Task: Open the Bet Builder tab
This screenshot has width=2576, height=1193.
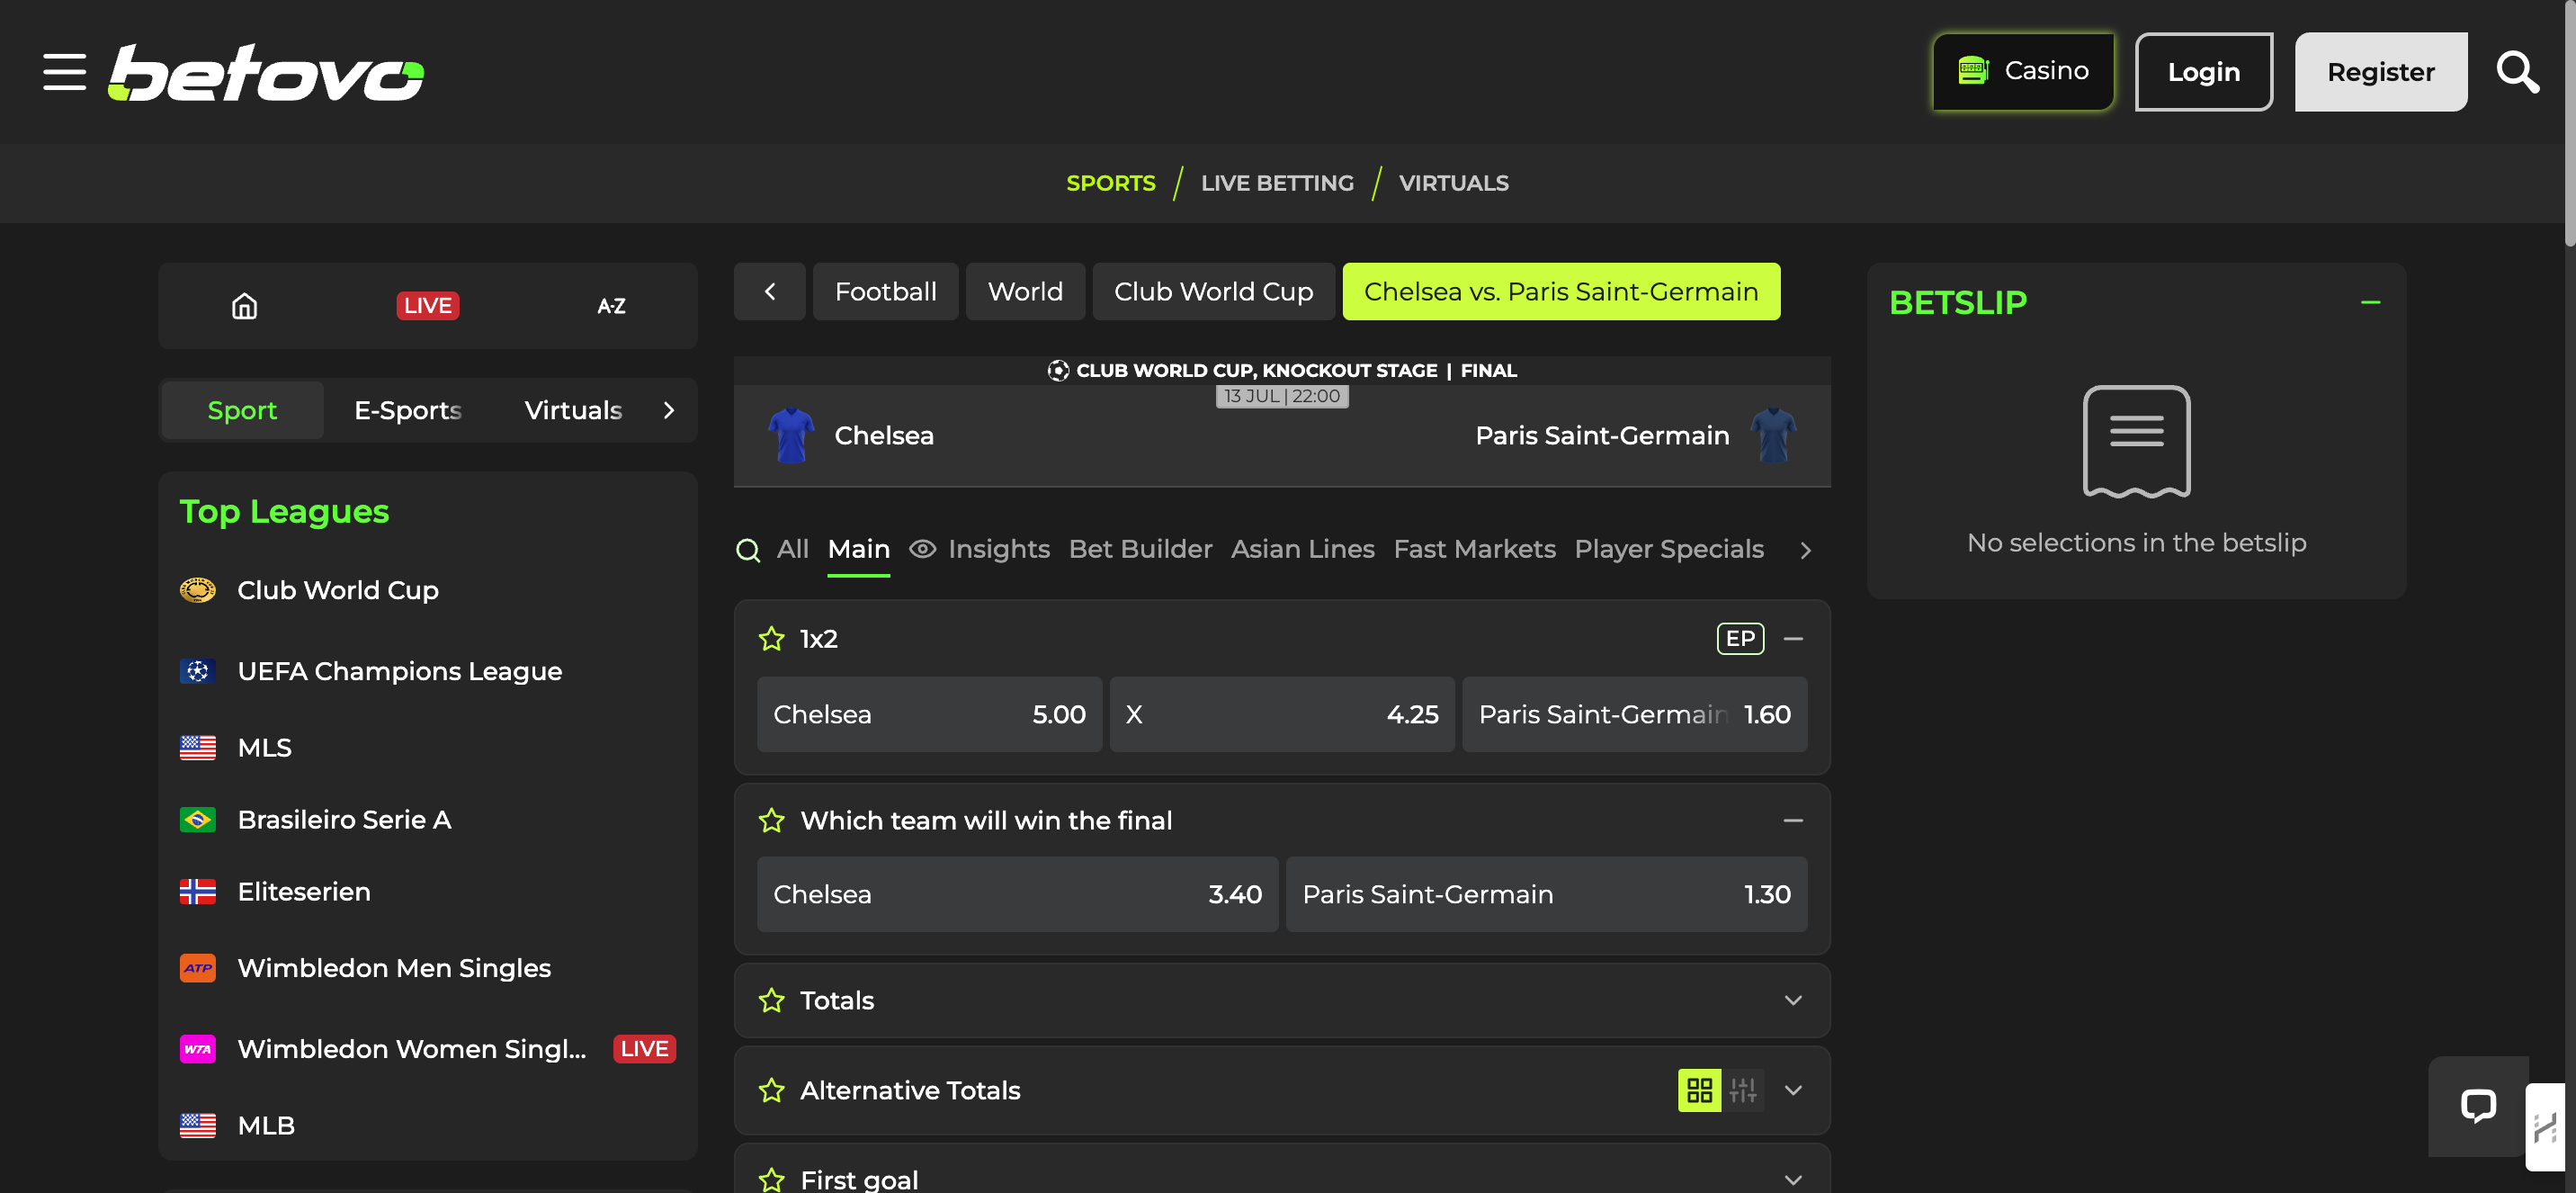Action: [1140, 549]
